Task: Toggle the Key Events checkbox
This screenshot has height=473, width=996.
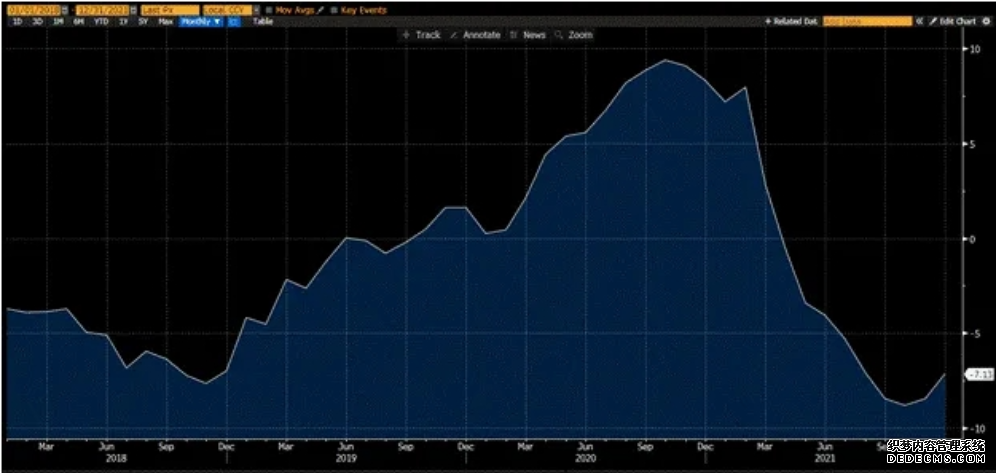Action: (334, 10)
